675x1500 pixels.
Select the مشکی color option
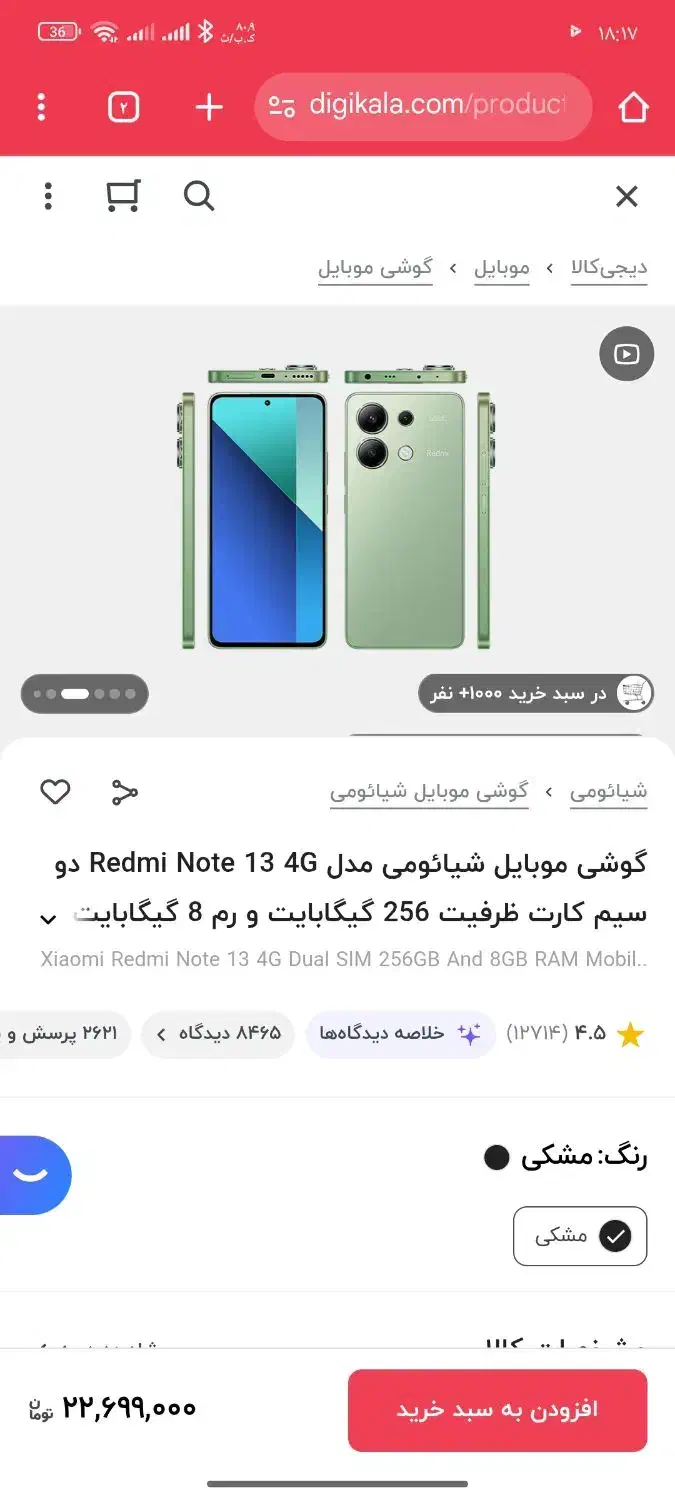580,1236
